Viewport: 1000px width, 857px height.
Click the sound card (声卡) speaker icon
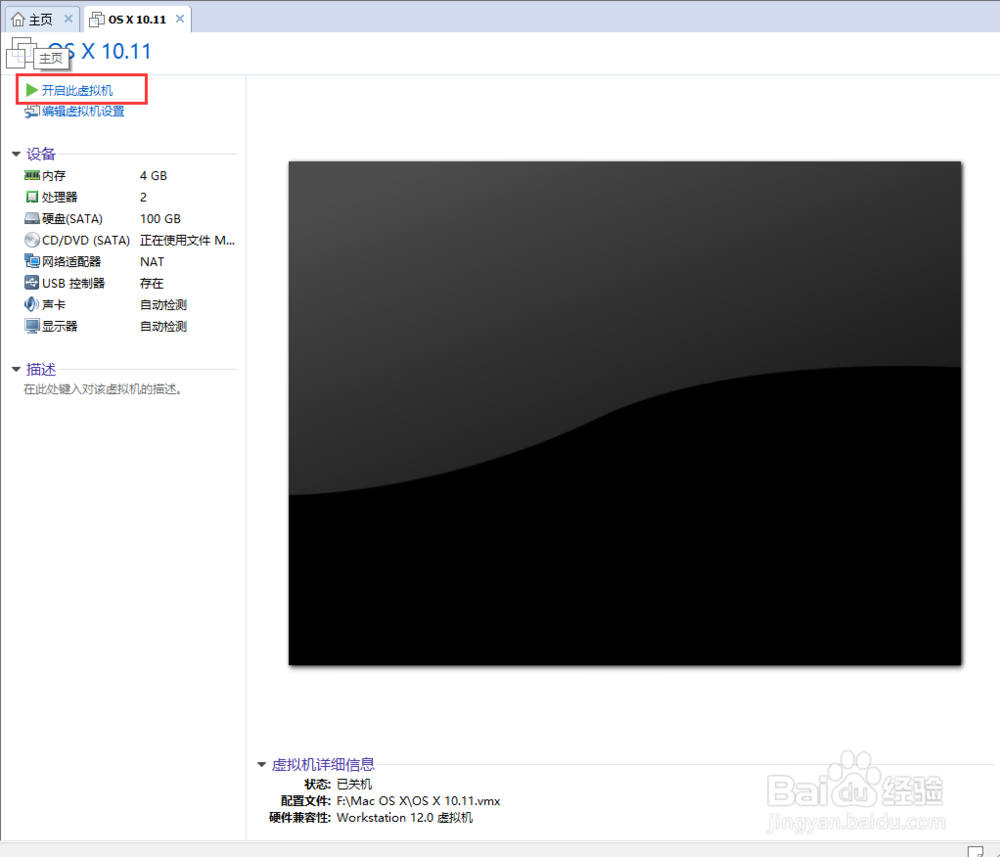pos(32,304)
